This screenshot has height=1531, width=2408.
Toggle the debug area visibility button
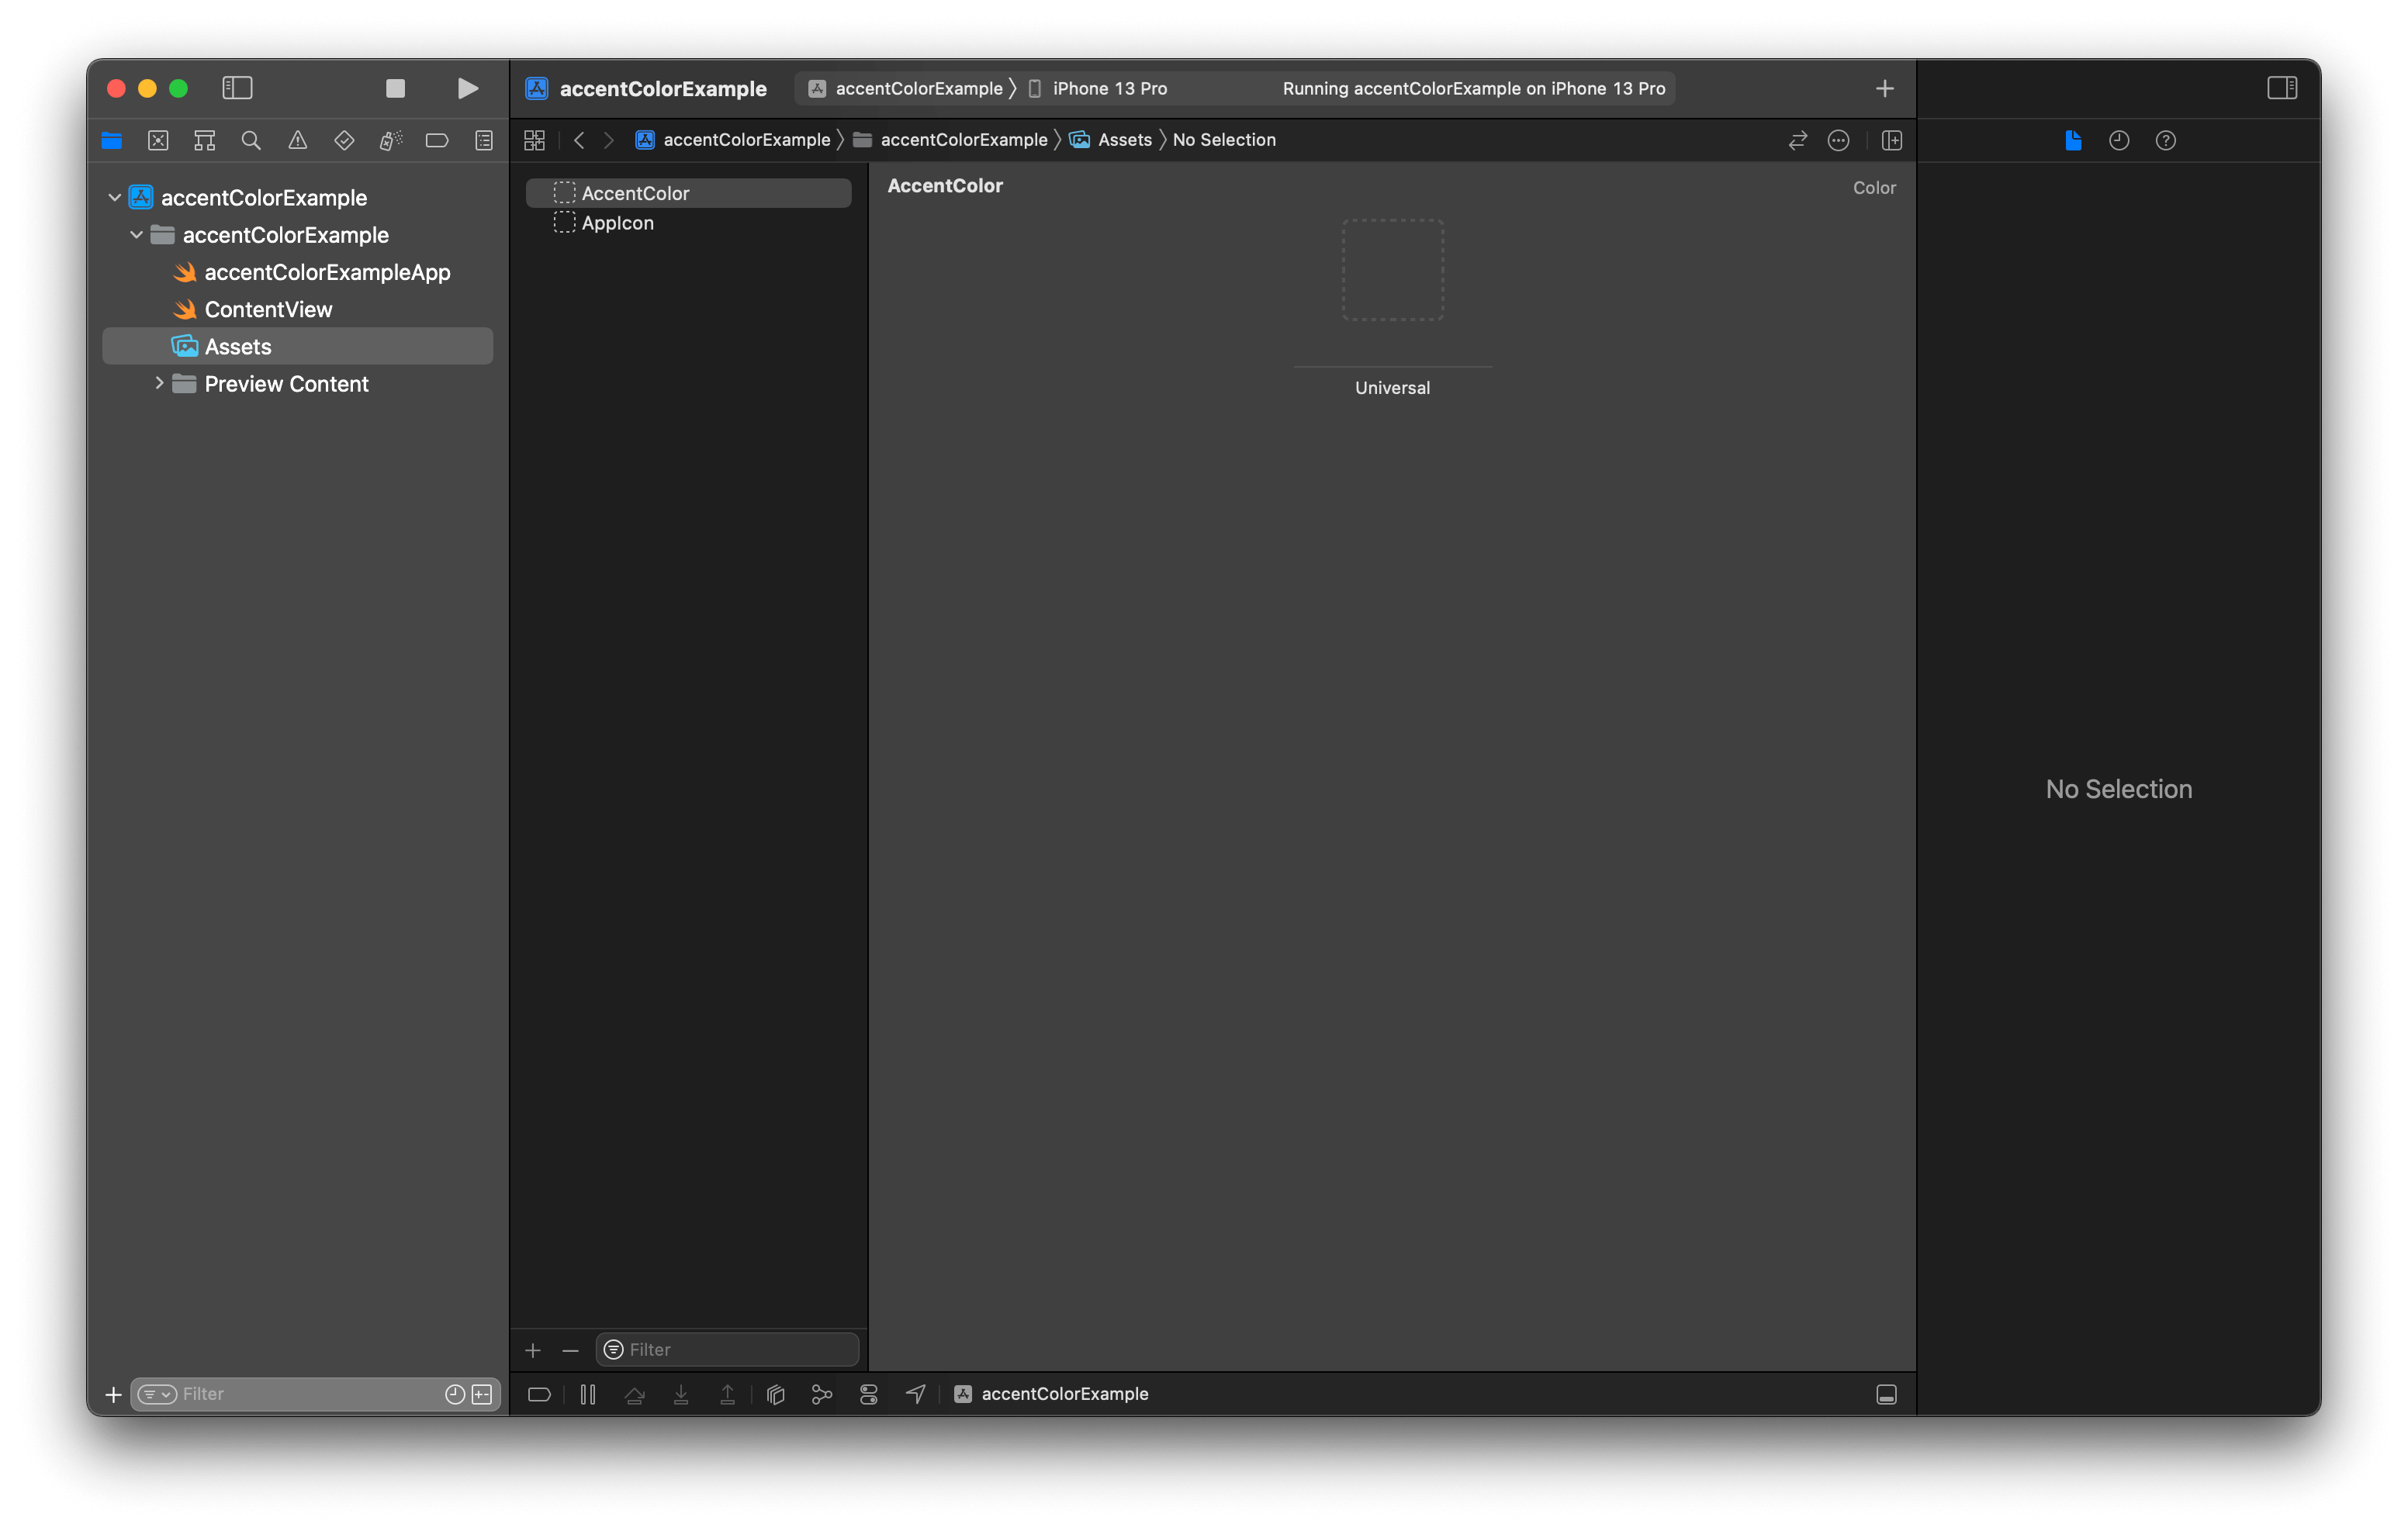1886,1394
